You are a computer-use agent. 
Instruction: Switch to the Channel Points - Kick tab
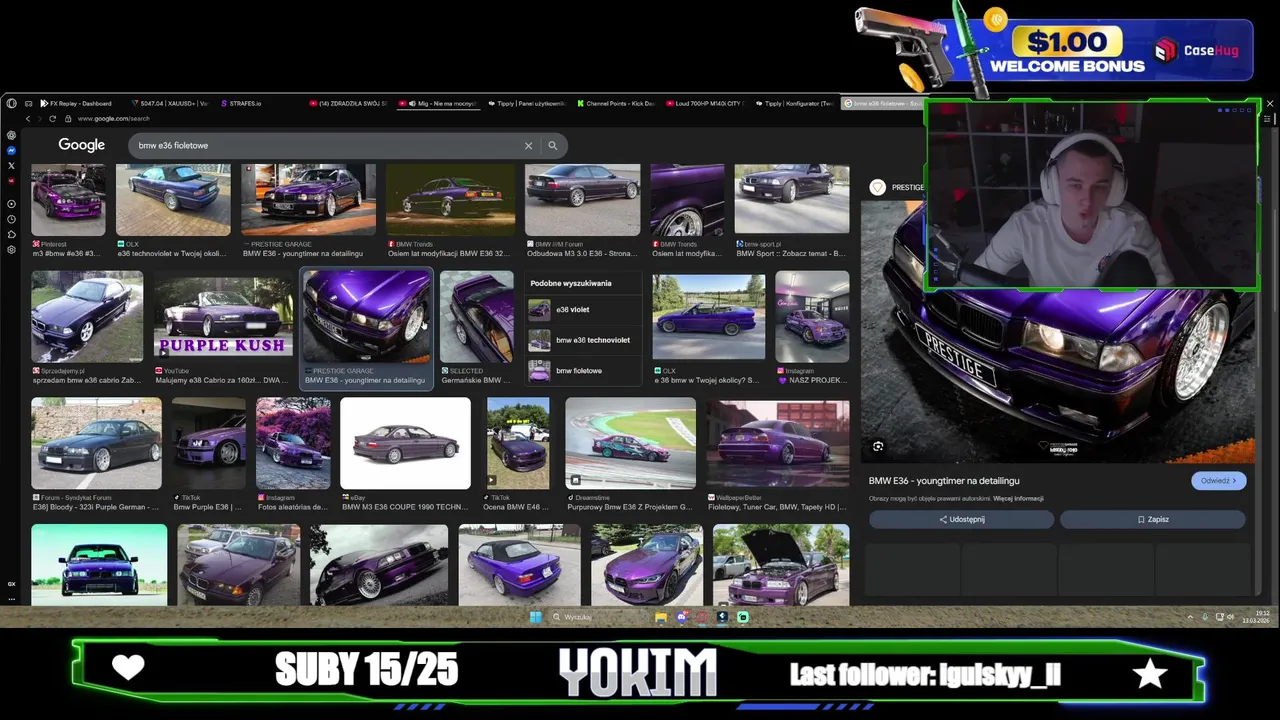(618, 103)
